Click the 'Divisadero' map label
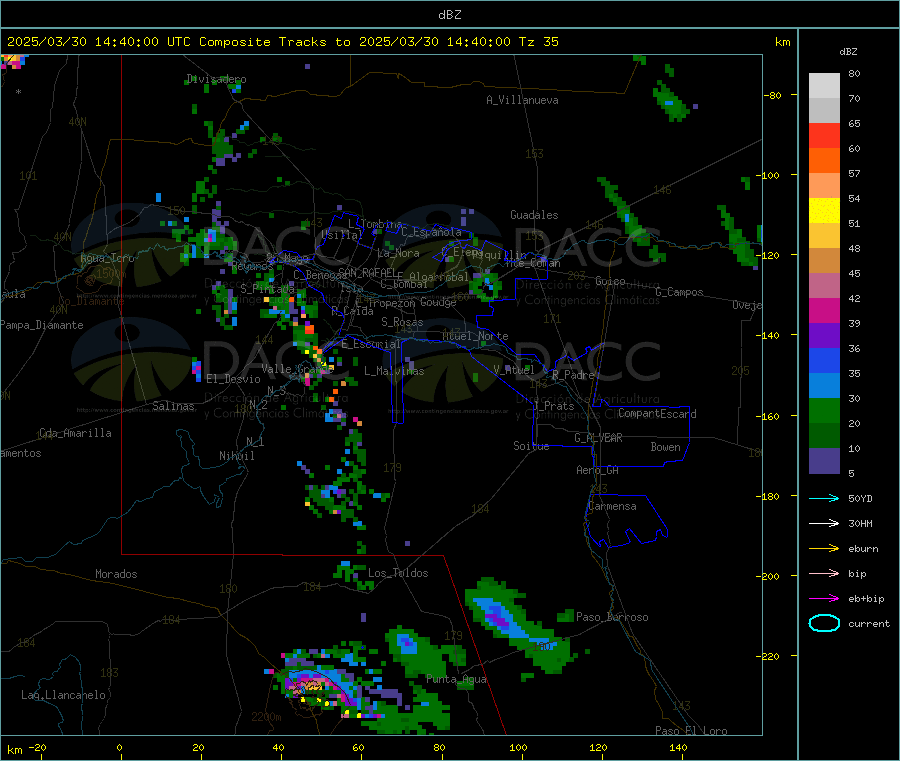The image size is (900, 761). coord(216,79)
